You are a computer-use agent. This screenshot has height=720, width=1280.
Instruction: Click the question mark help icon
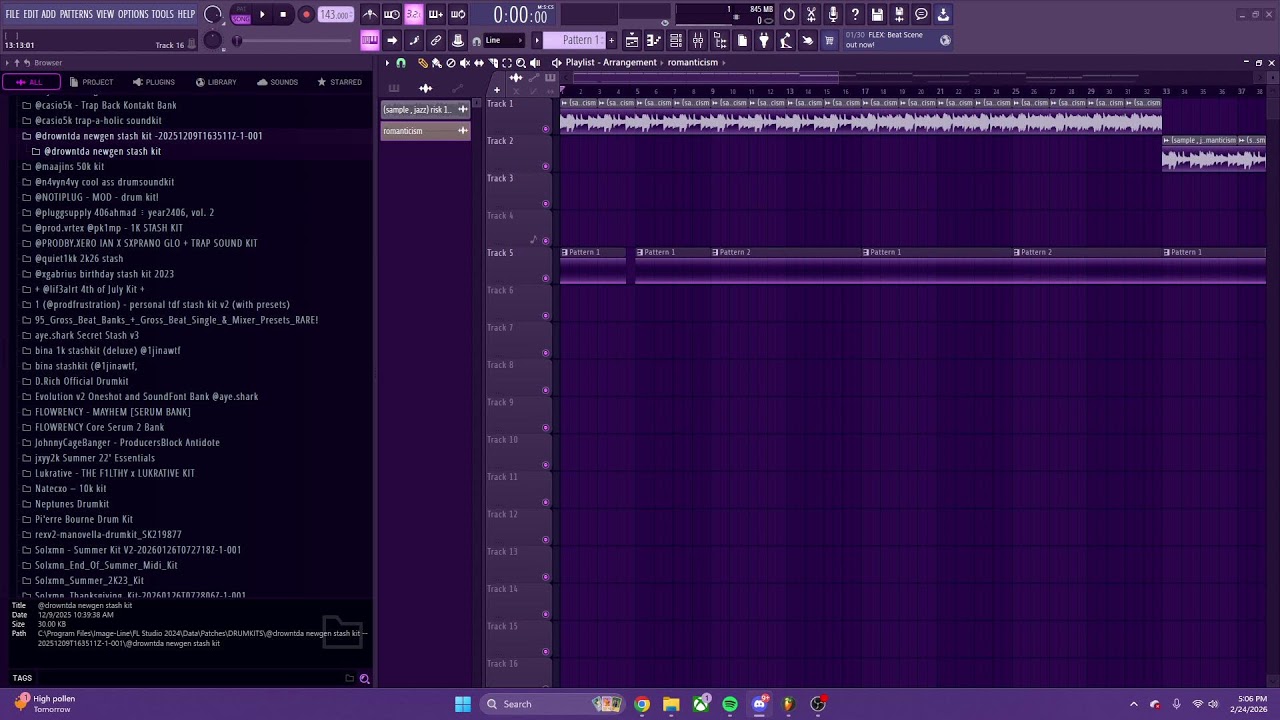(855, 15)
